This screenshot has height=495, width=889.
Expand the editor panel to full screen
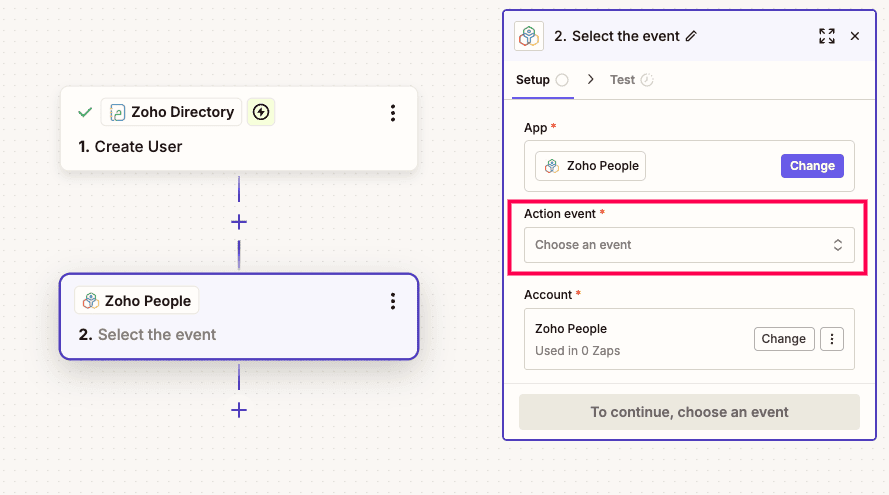click(826, 36)
